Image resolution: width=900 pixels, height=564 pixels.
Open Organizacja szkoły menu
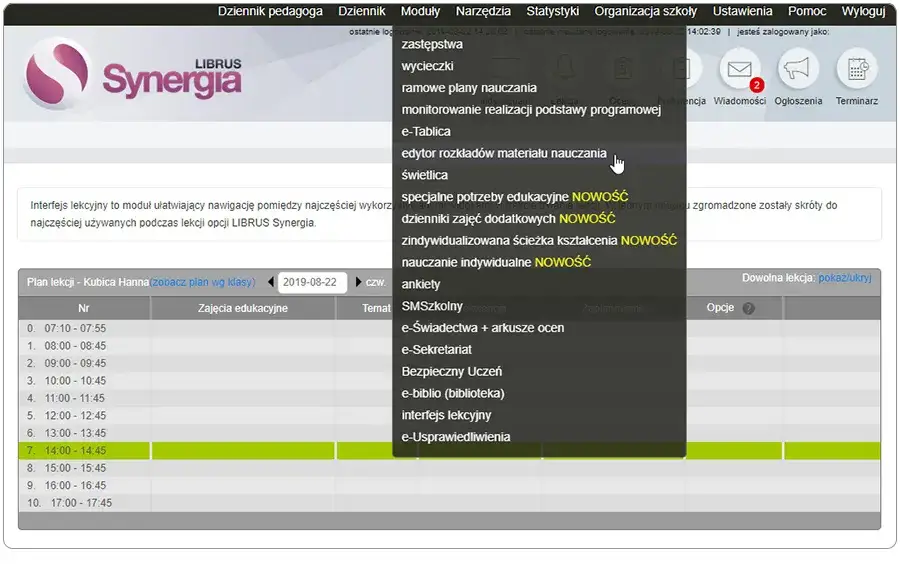pyautogui.click(x=645, y=11)
